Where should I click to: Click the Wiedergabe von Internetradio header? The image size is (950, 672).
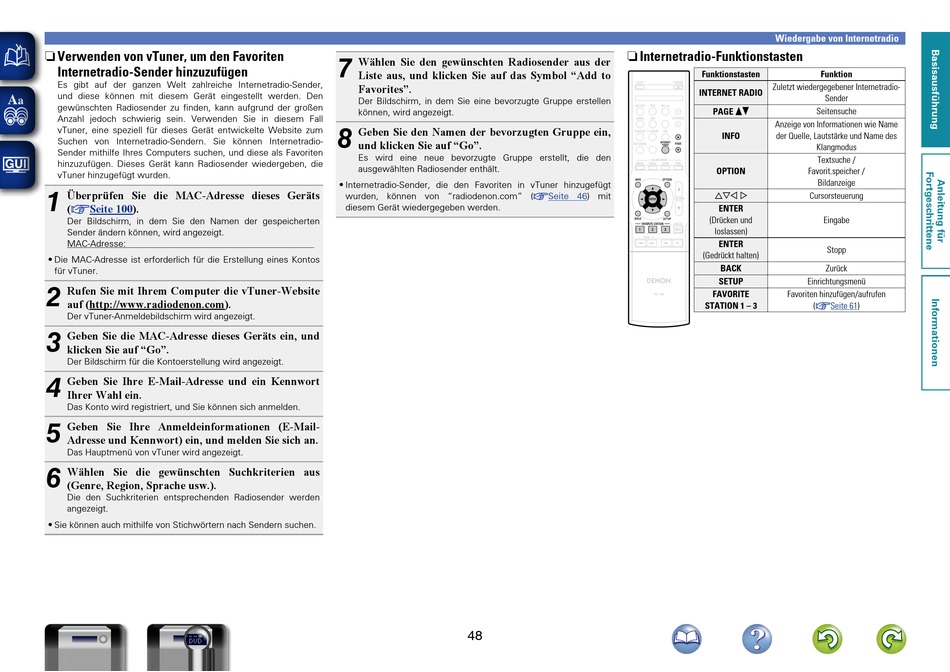click(836, 38)
